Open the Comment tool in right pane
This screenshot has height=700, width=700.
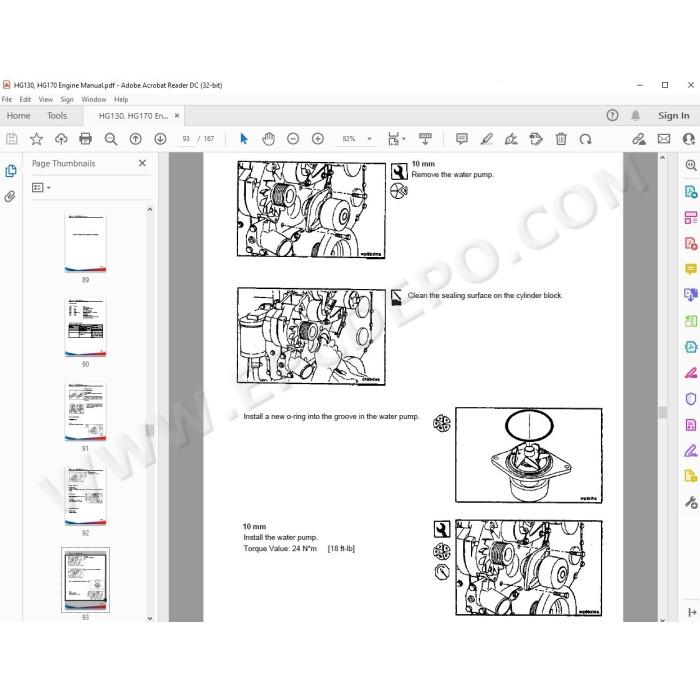[x=691, y=269]
